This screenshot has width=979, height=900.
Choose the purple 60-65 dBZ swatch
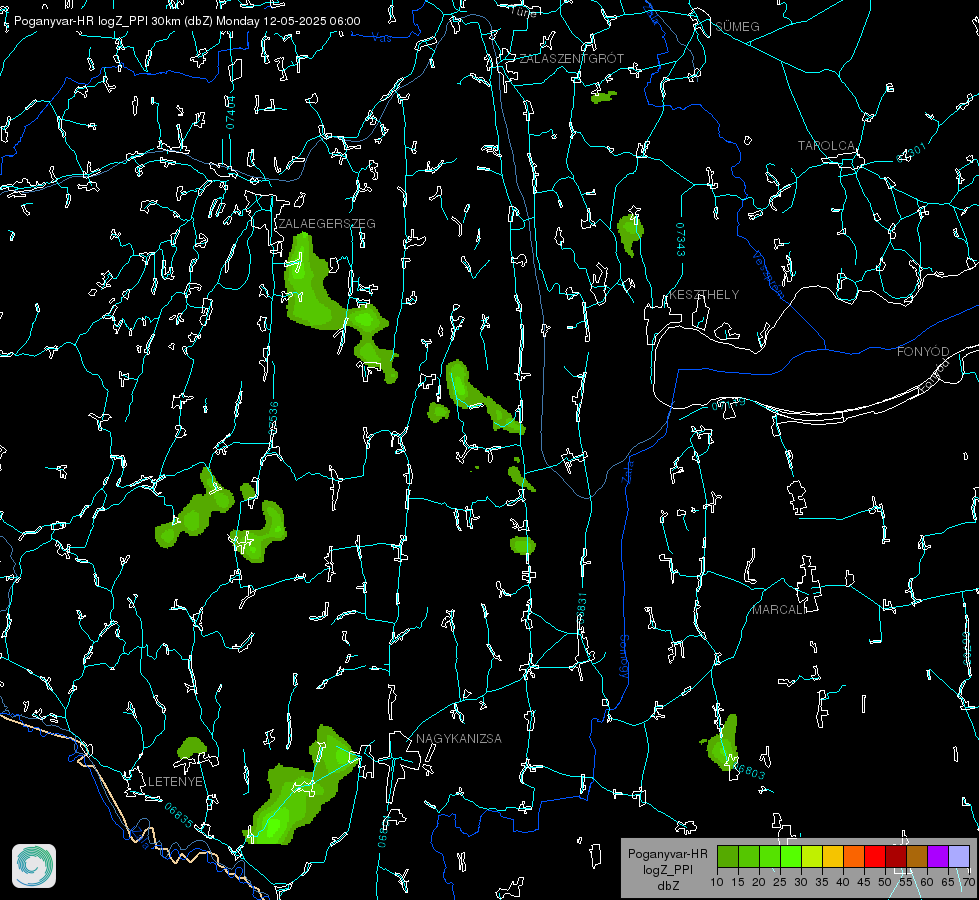pos(938,856)
